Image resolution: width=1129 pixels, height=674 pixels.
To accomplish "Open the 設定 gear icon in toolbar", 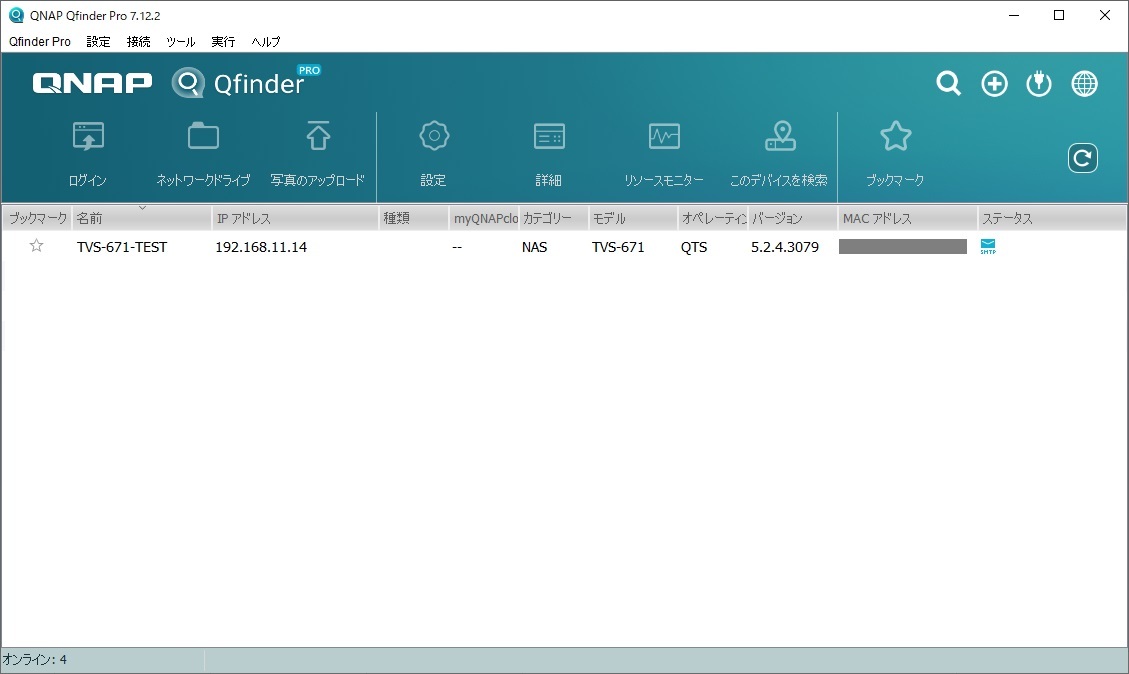I will point(433,136).
